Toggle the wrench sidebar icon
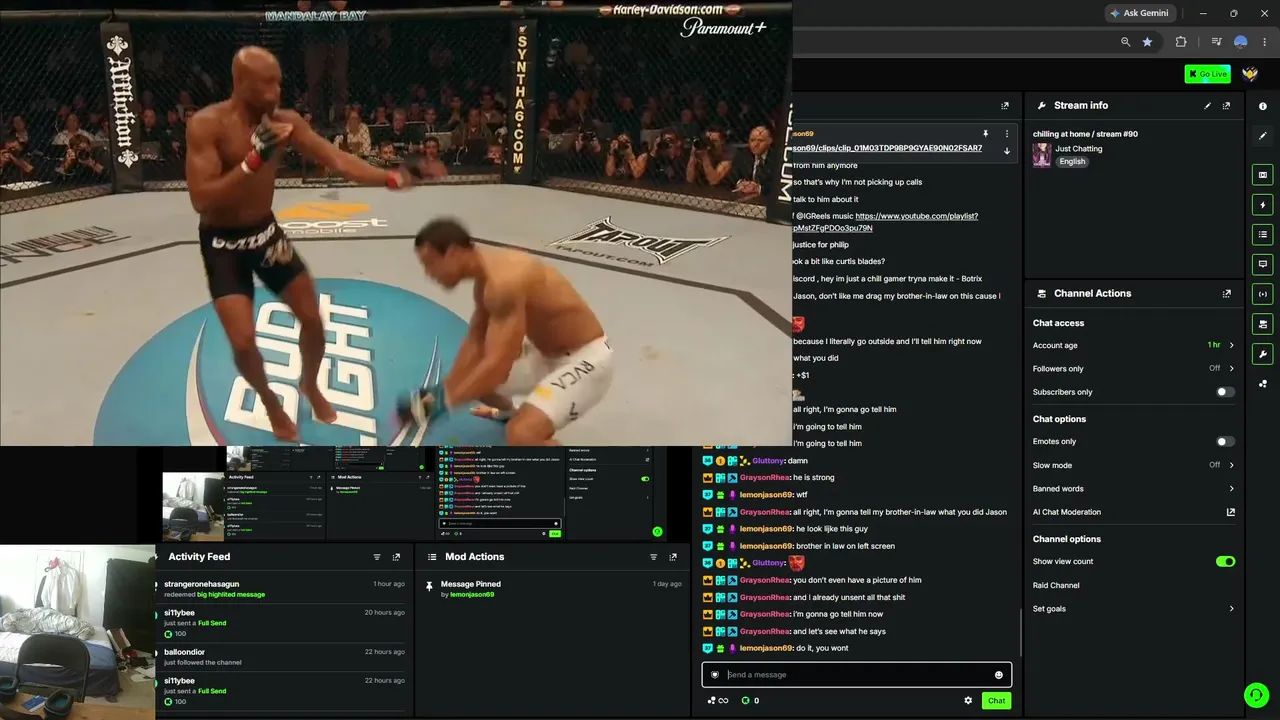This screenshot has height=720, width=1280. (1263, 354)
